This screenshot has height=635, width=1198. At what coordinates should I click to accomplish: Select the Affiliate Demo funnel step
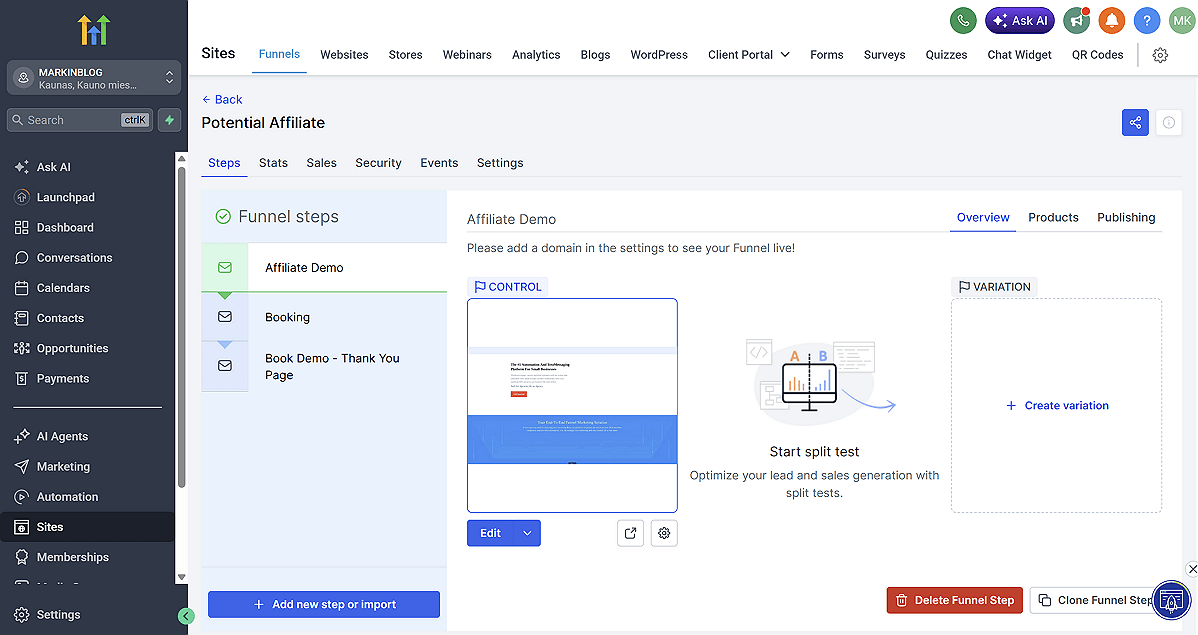coord(324,267)
